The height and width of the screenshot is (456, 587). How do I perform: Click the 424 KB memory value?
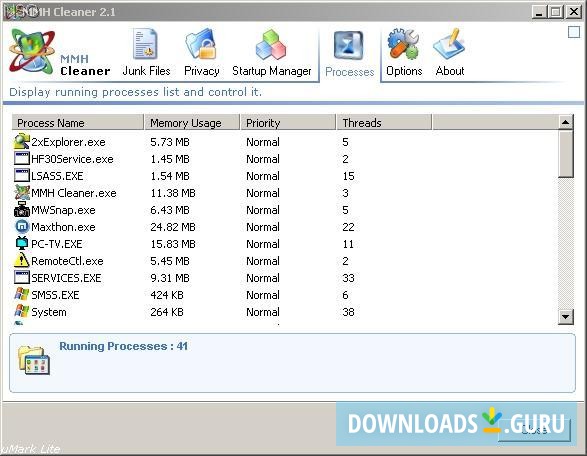click(x=167, y=295)
